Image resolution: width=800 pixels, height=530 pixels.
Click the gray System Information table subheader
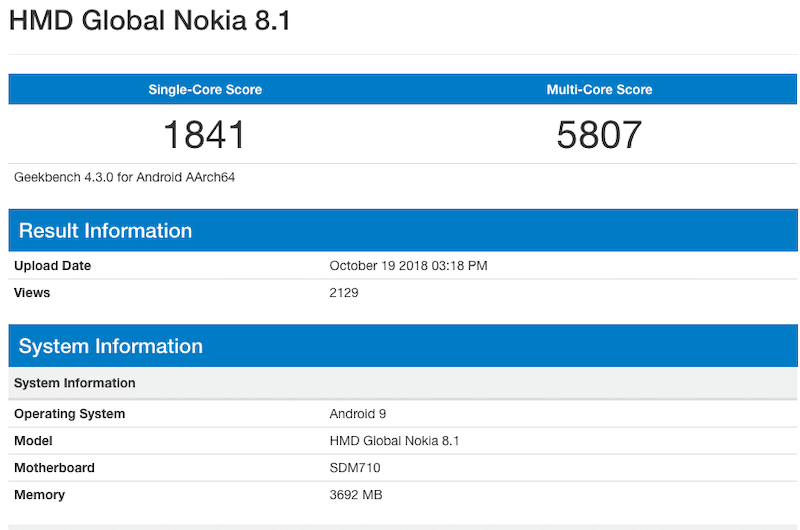click(x=403, y=383)
